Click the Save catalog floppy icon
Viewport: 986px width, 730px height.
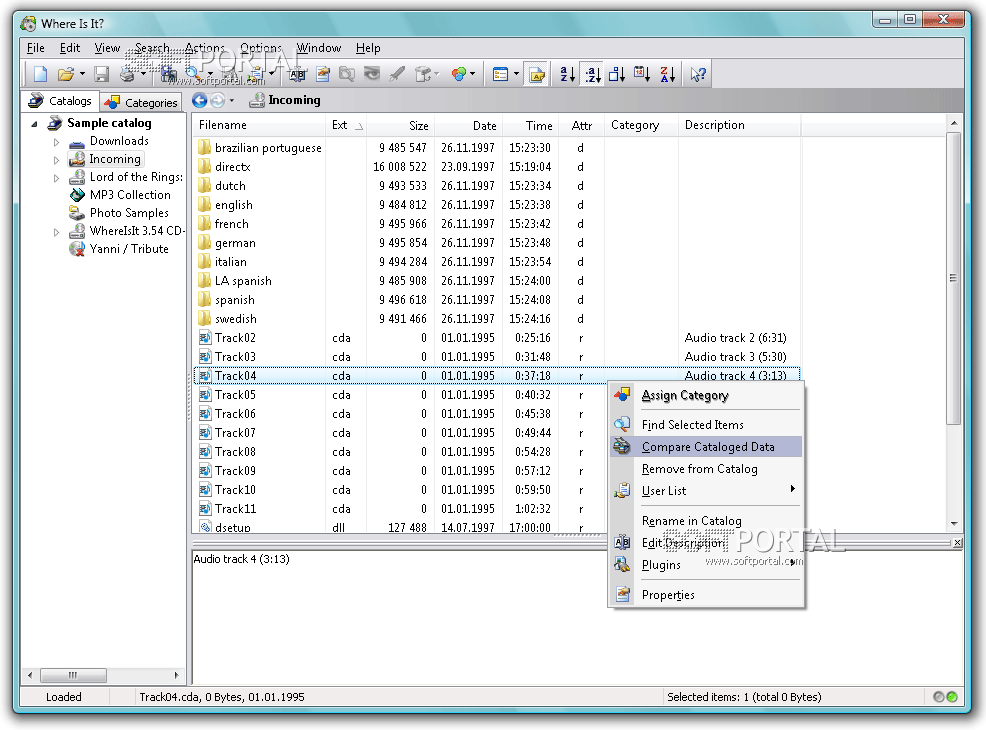point(102,74)
